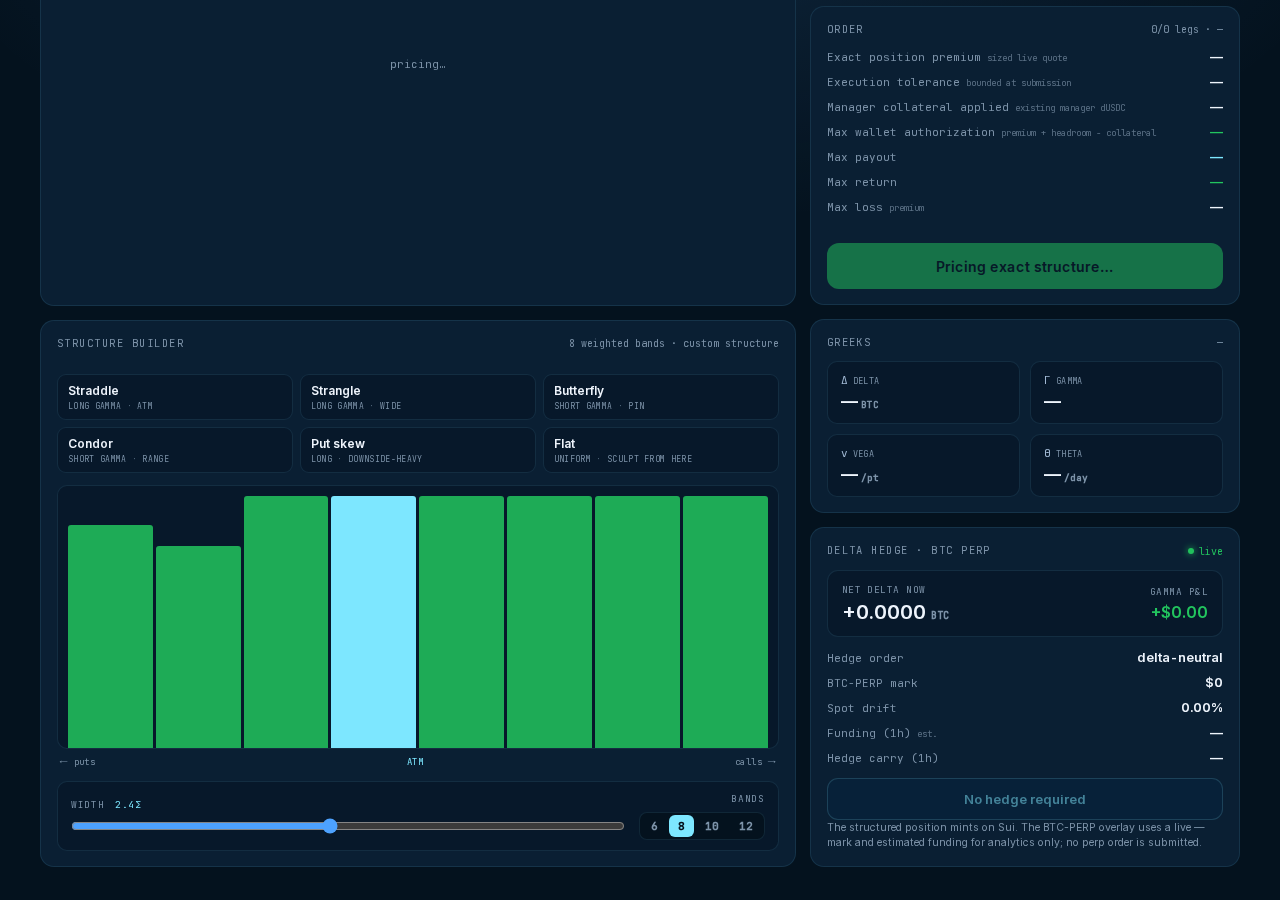Set bands to 12
This screenshot has height=900, width=1280.
[x=746, y=826]
